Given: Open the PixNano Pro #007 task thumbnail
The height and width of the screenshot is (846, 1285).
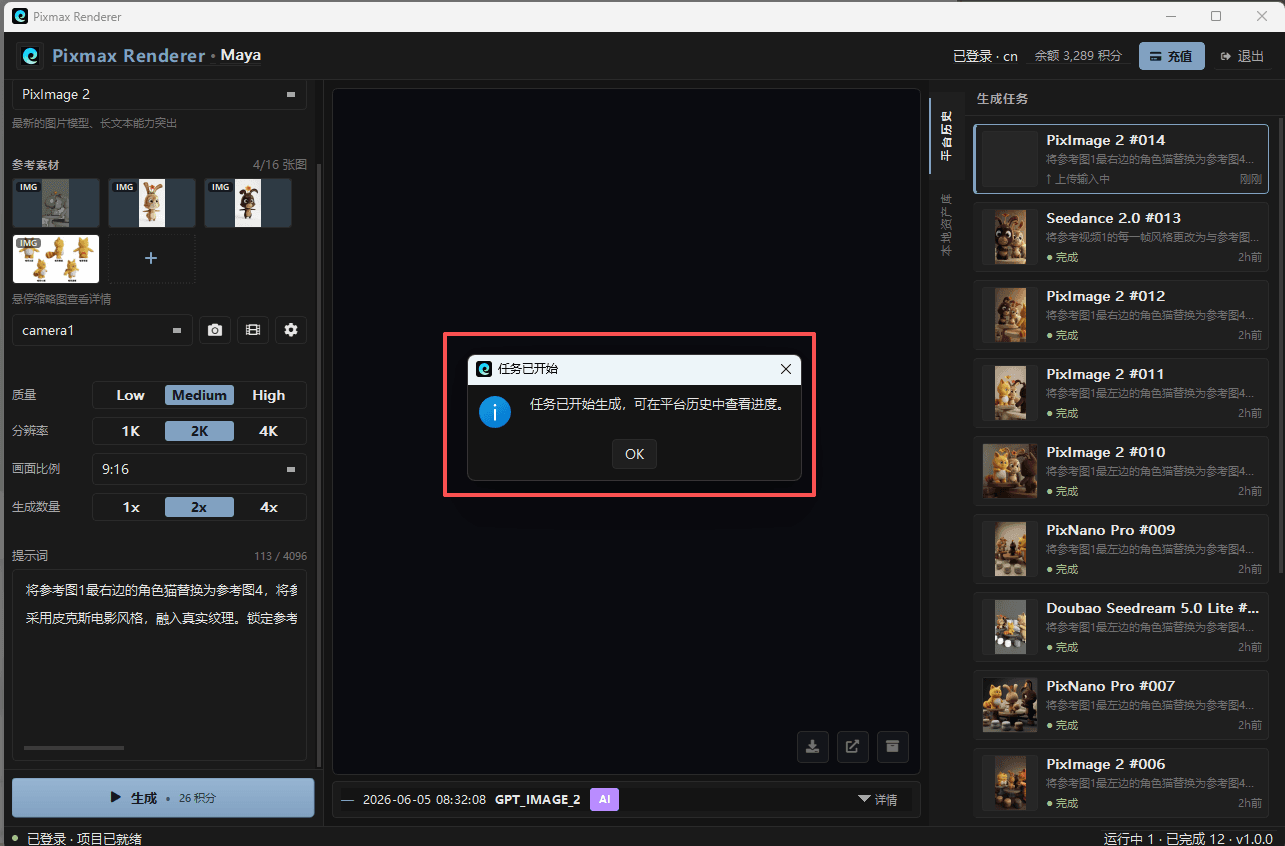Looking at the screenshot, I should pos(1010,705).
